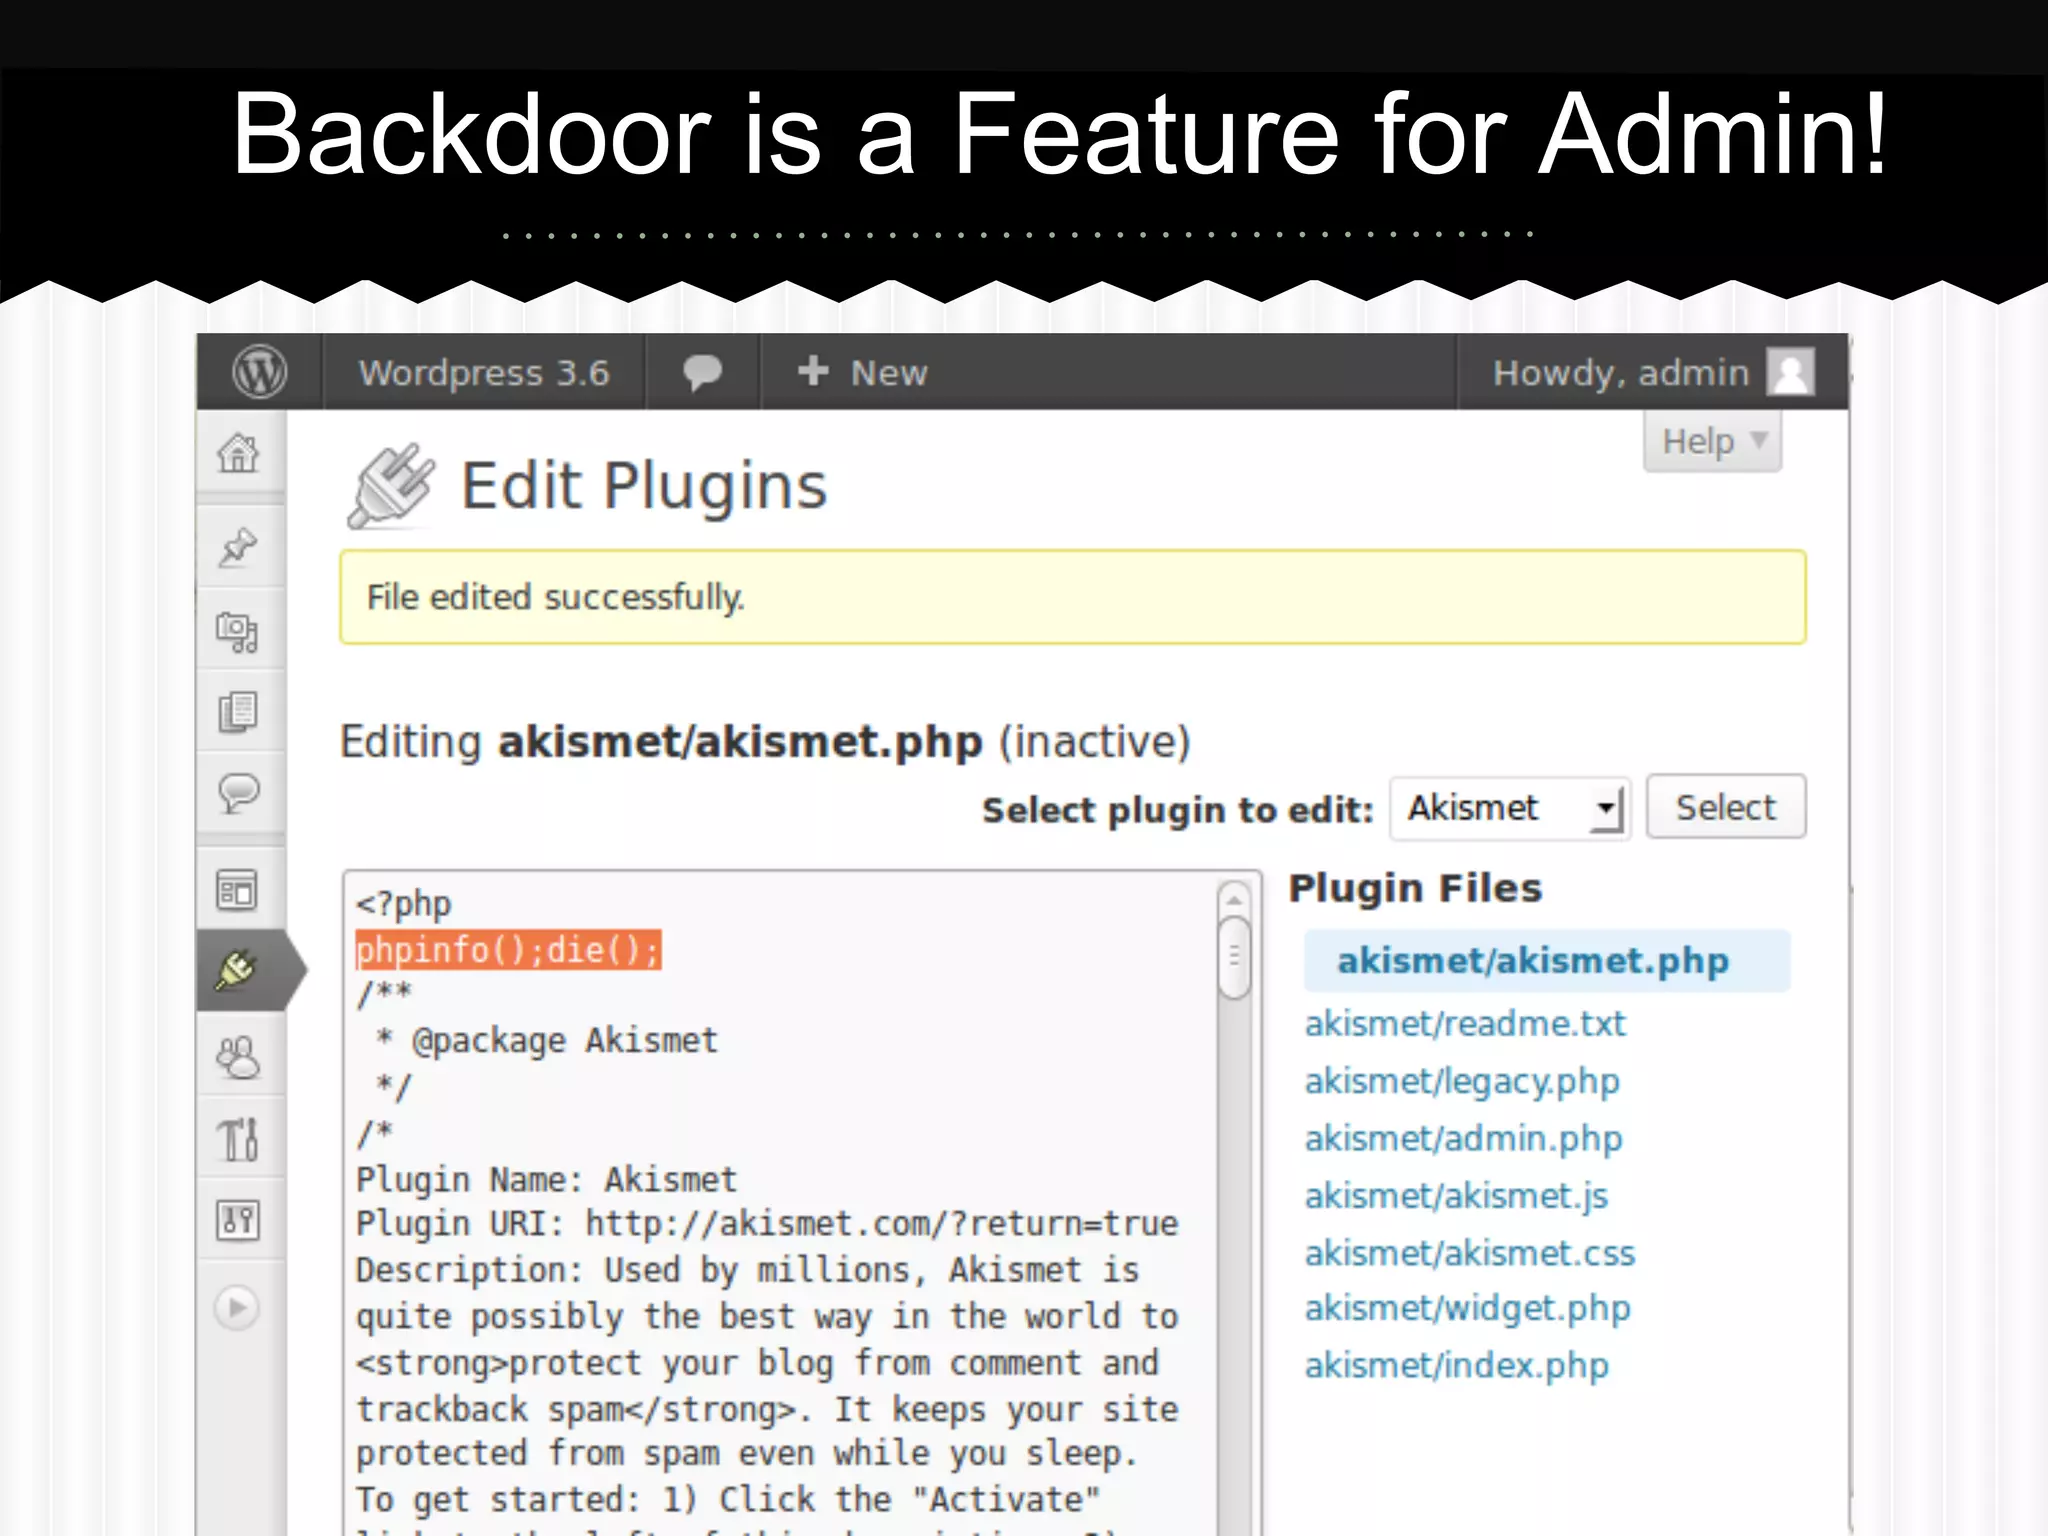Image resolution: width=2048 pixels, height=1536 pixels.
Task: Open akismet/admin.php file
Action: click(x=1463, y=1139)
